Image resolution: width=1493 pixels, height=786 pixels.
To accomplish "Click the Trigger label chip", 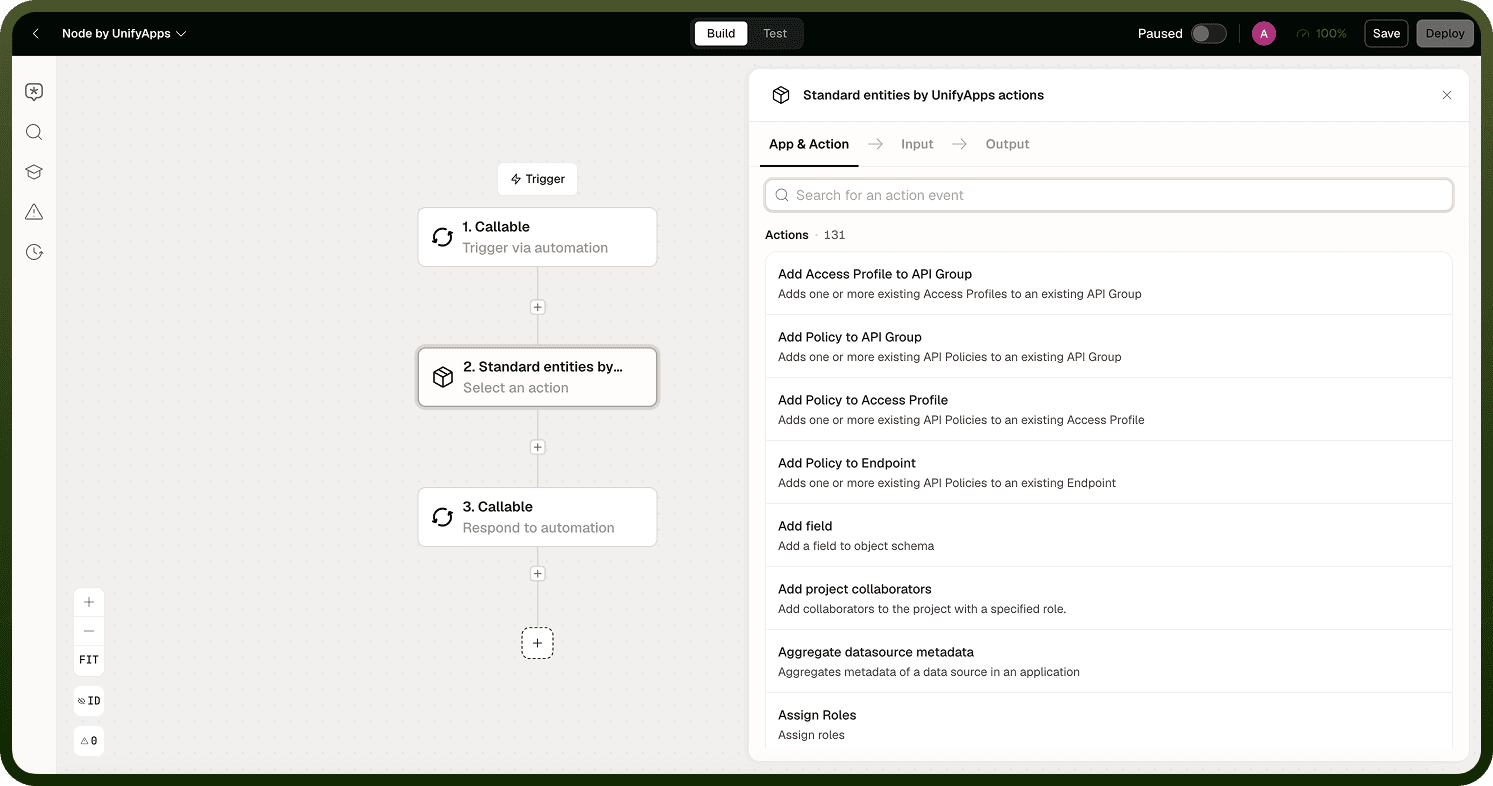I will (538, 179).
